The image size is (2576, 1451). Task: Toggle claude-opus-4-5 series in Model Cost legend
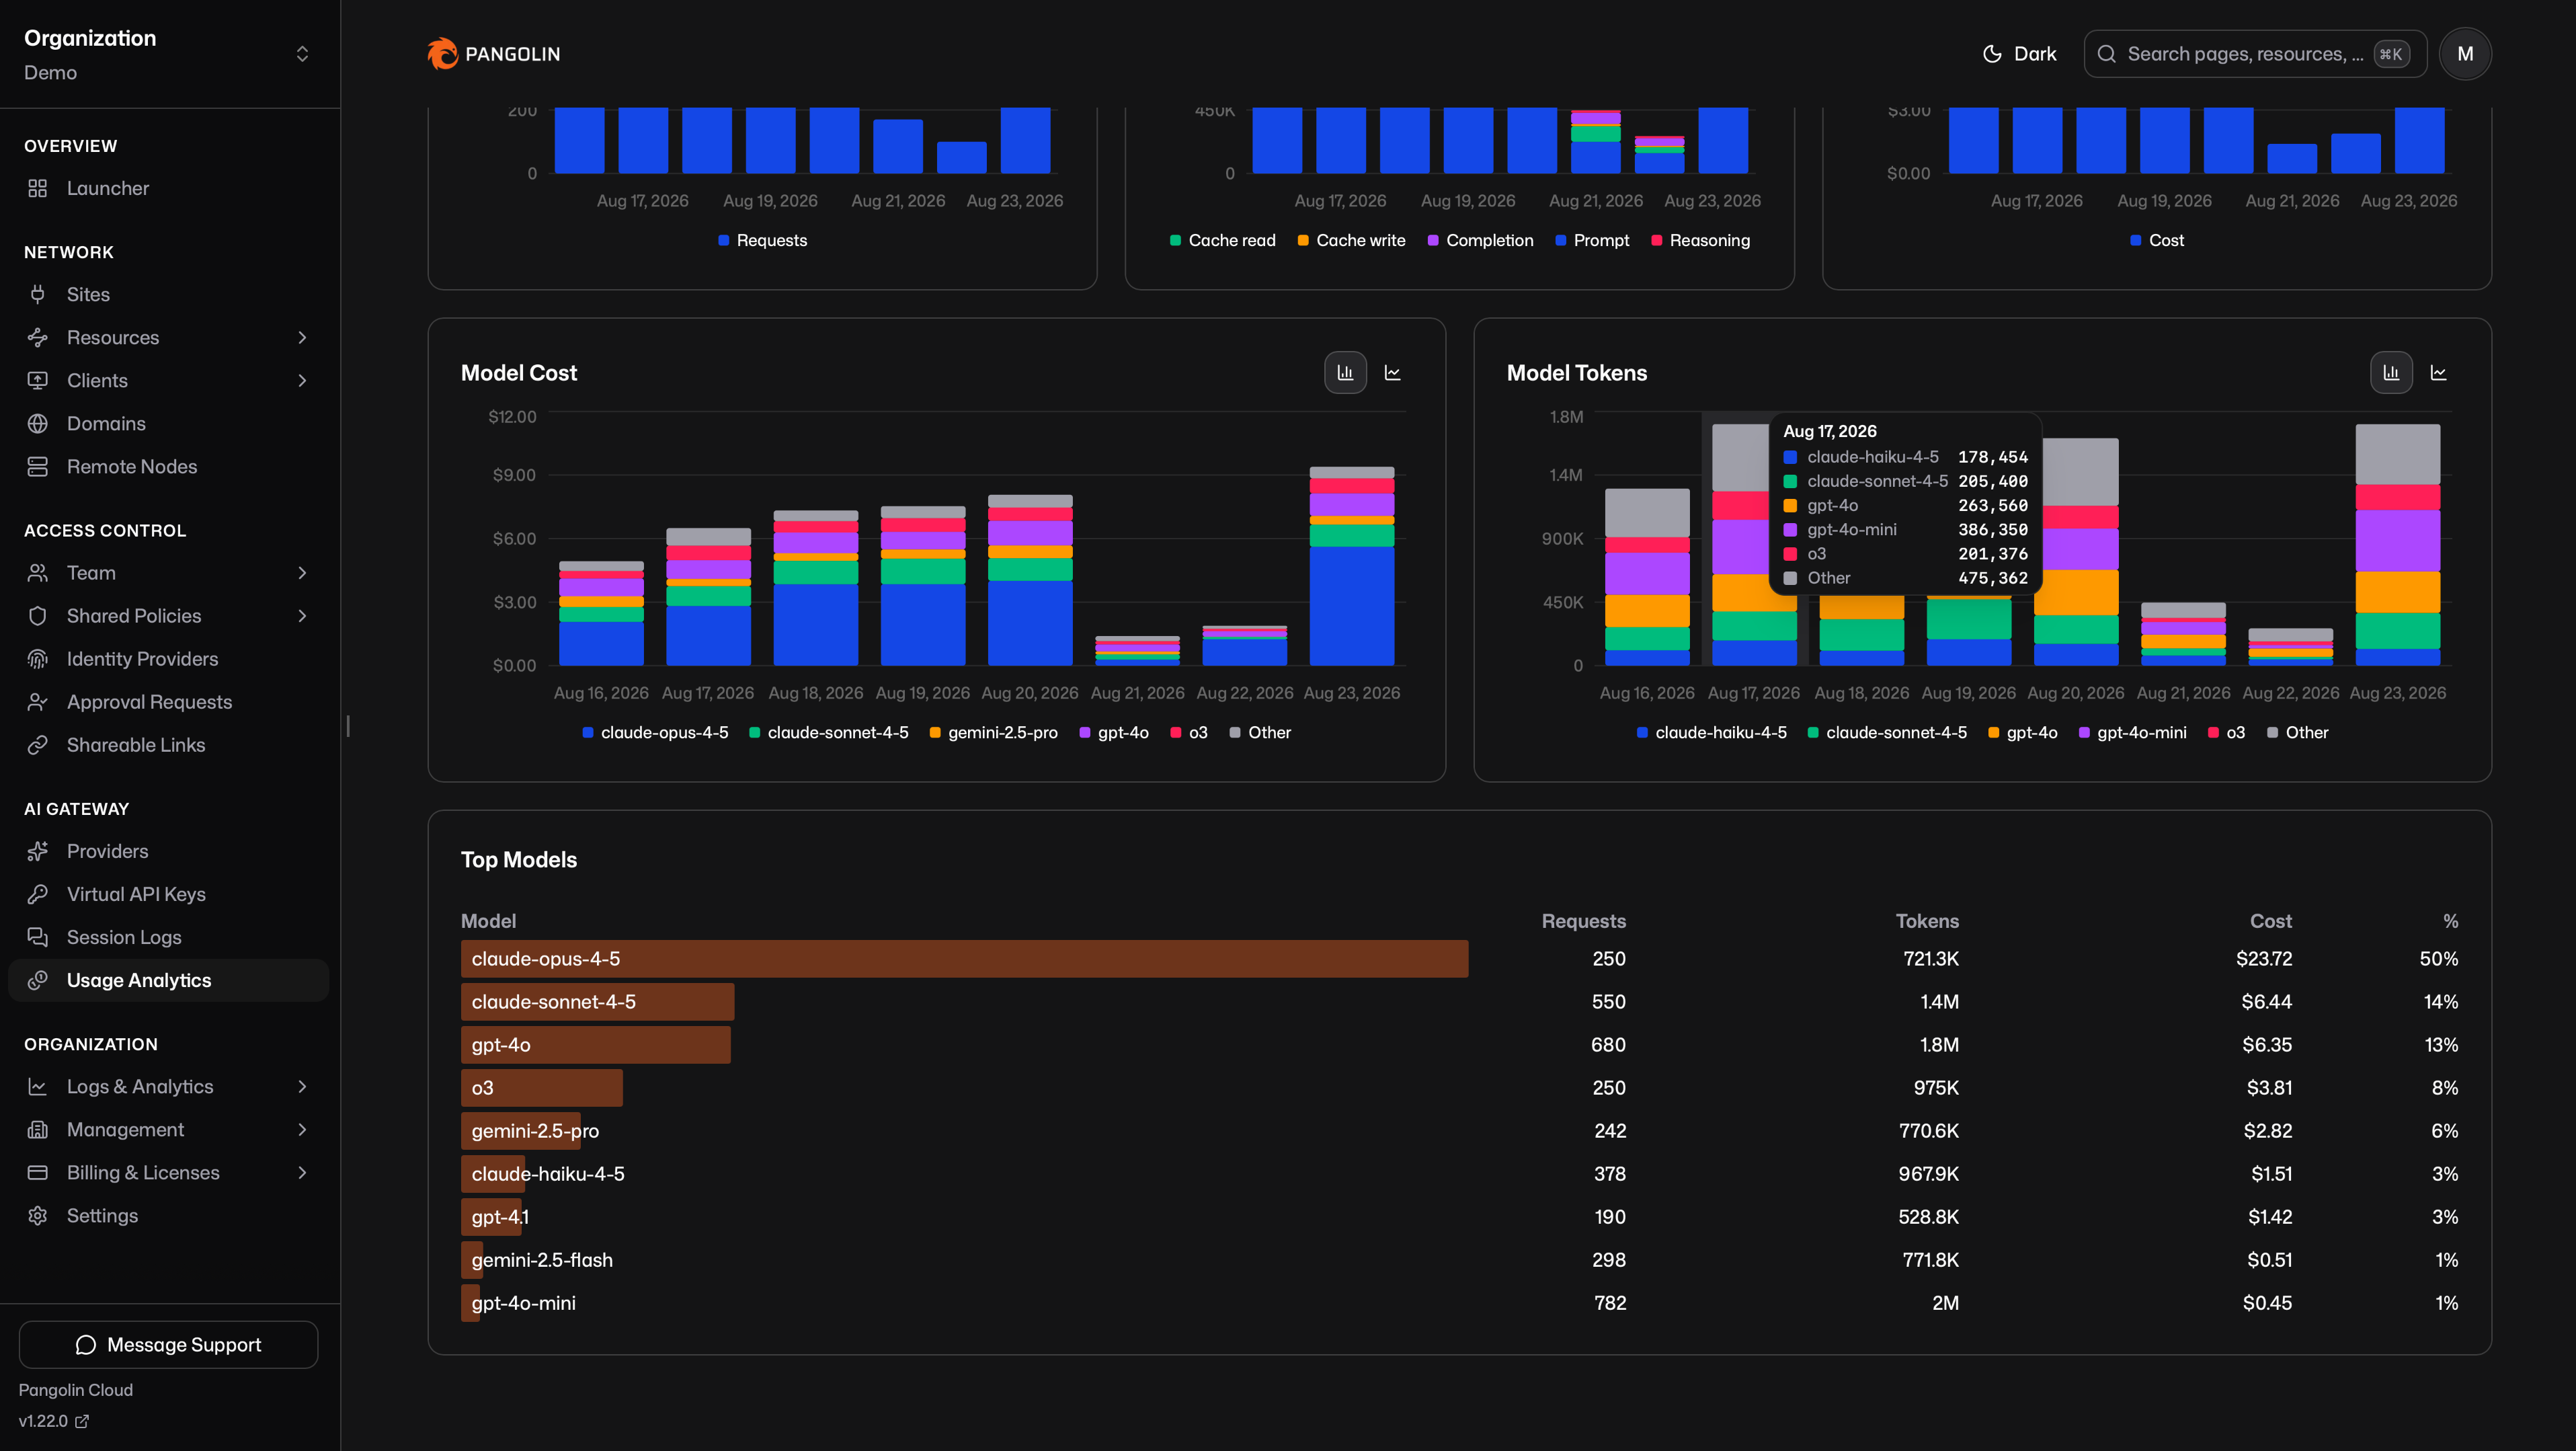point(655,732)
